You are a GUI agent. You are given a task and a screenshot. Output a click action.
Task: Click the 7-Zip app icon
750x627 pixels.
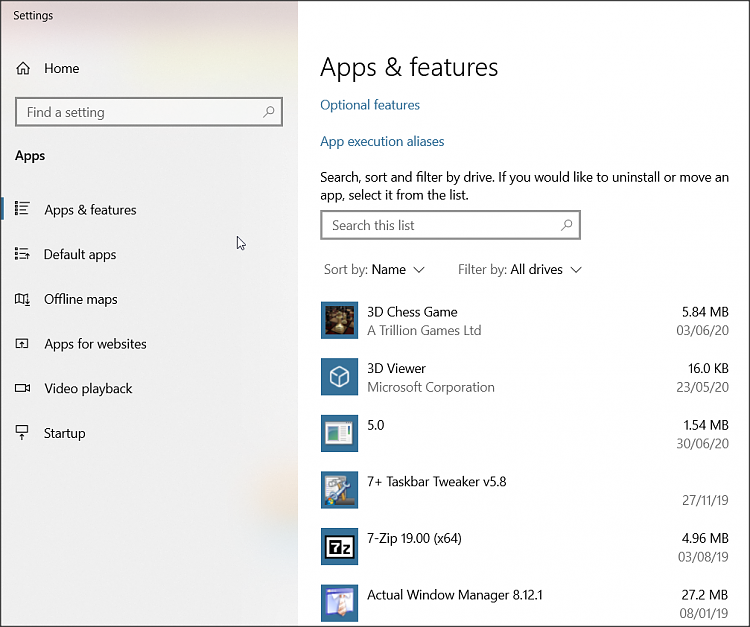[339, 546]
